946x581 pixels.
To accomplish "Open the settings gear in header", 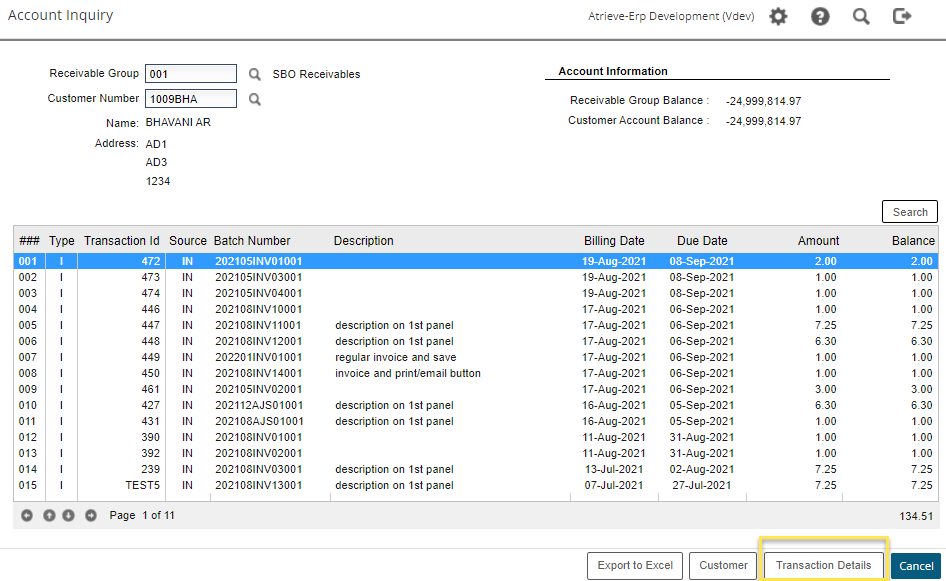I will pyautogui.click(x=778, y=16).
